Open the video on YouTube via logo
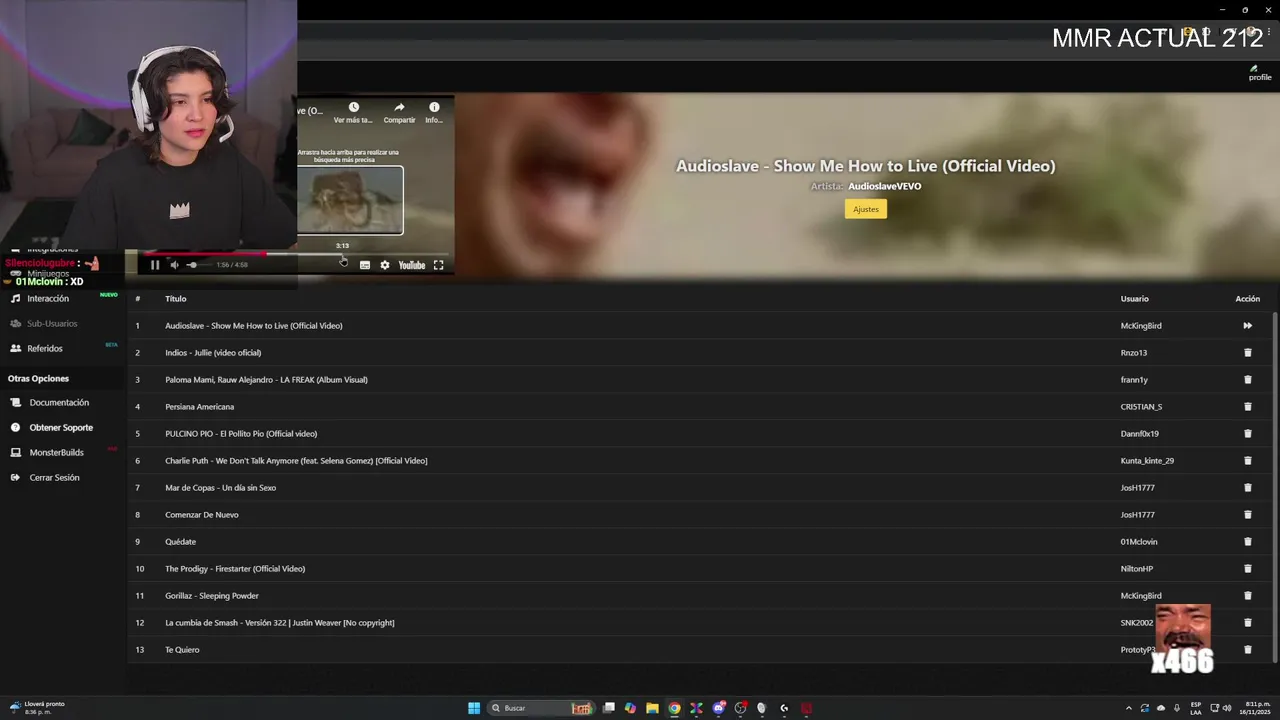This screenshot has width=1280, height=720. (x=412, y=265)
